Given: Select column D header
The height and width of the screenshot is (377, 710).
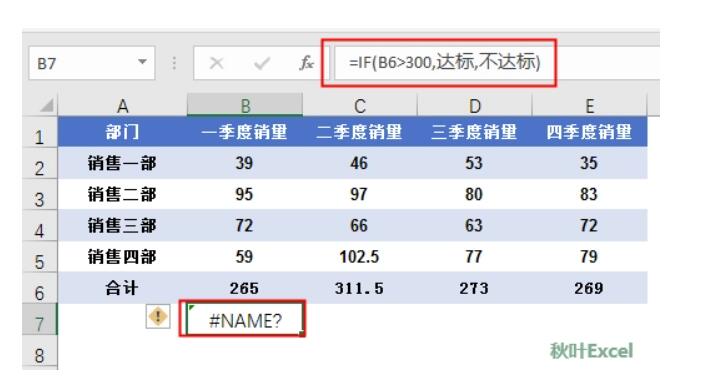Looking at the screenshot, I should coord(474,105).
